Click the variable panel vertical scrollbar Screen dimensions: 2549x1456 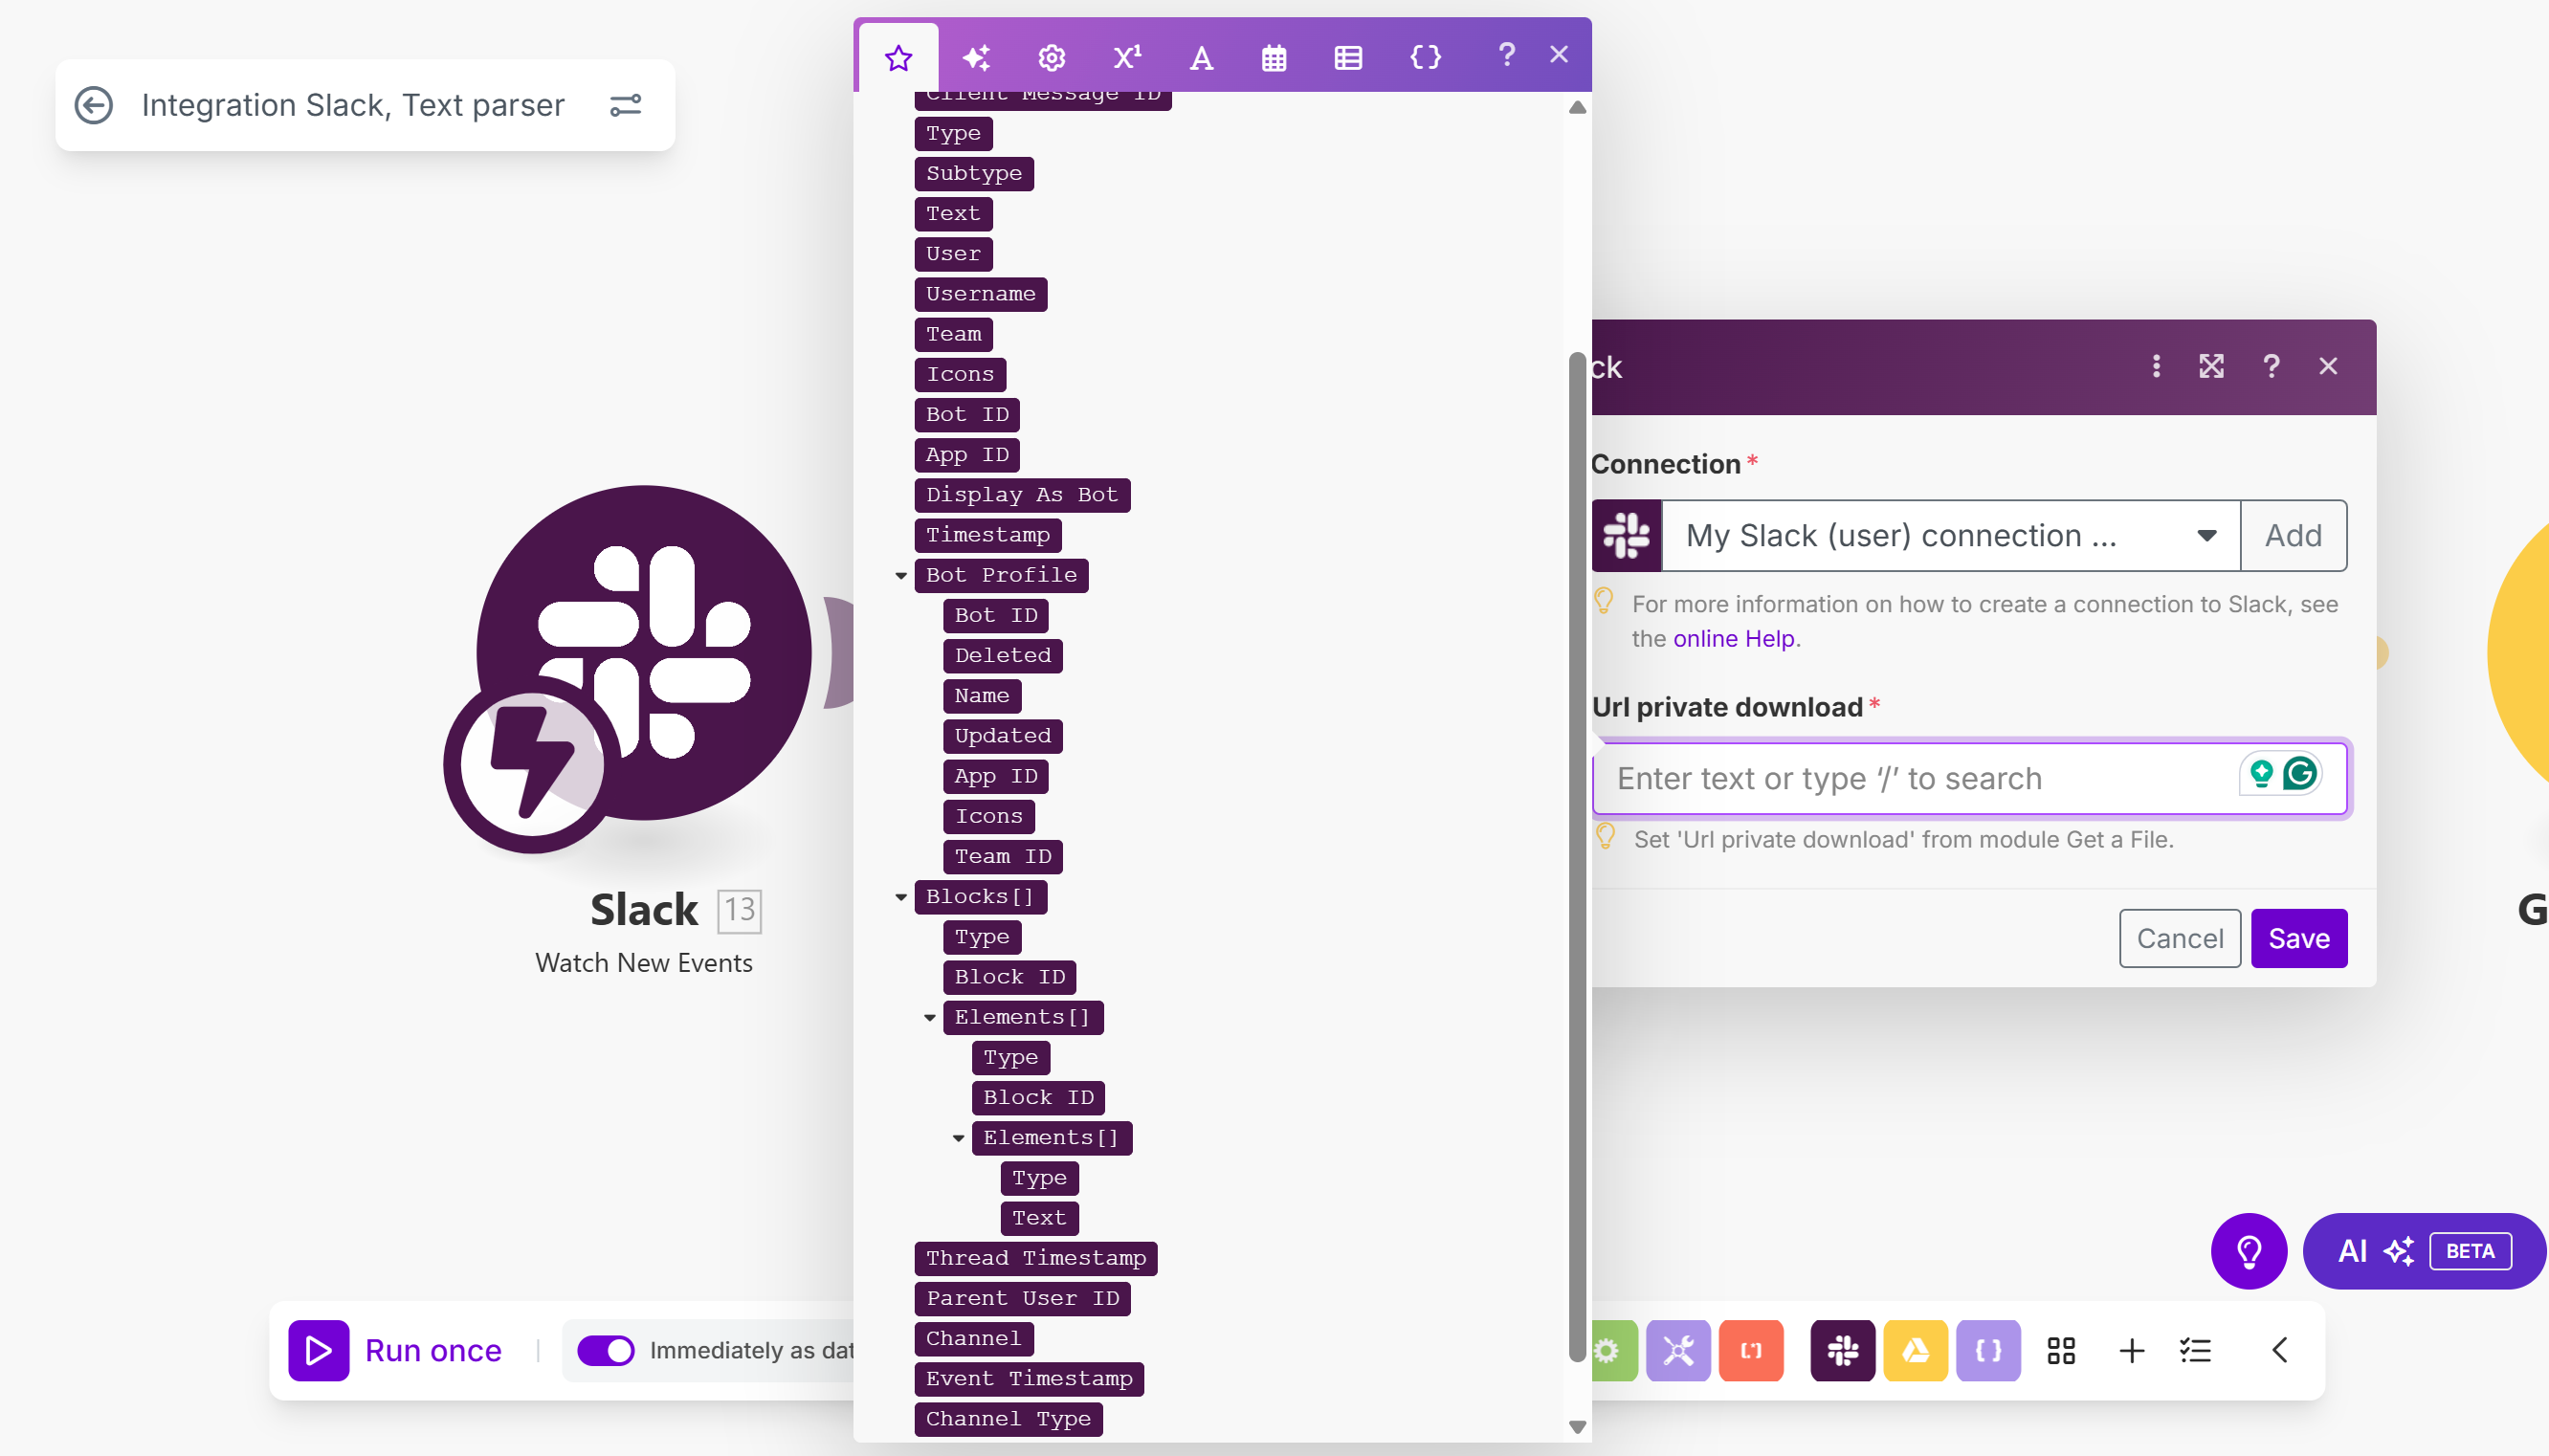click(1577, 850)
